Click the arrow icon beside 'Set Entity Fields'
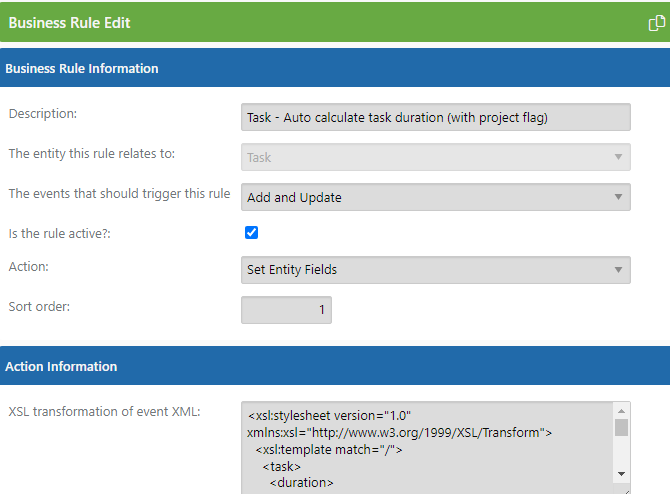This screenshot has width=670, height=494. click(618, 270)
